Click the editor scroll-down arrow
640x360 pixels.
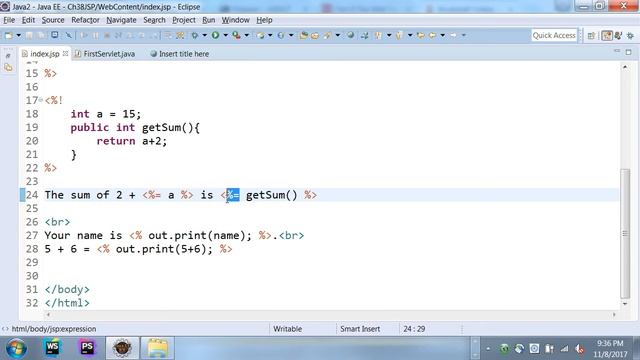(x=625, y=304)
